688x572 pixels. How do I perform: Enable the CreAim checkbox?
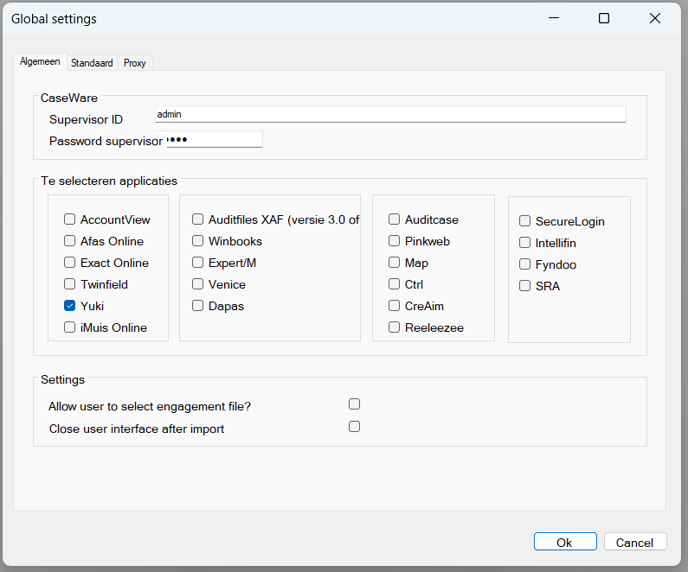coord(394,305)
